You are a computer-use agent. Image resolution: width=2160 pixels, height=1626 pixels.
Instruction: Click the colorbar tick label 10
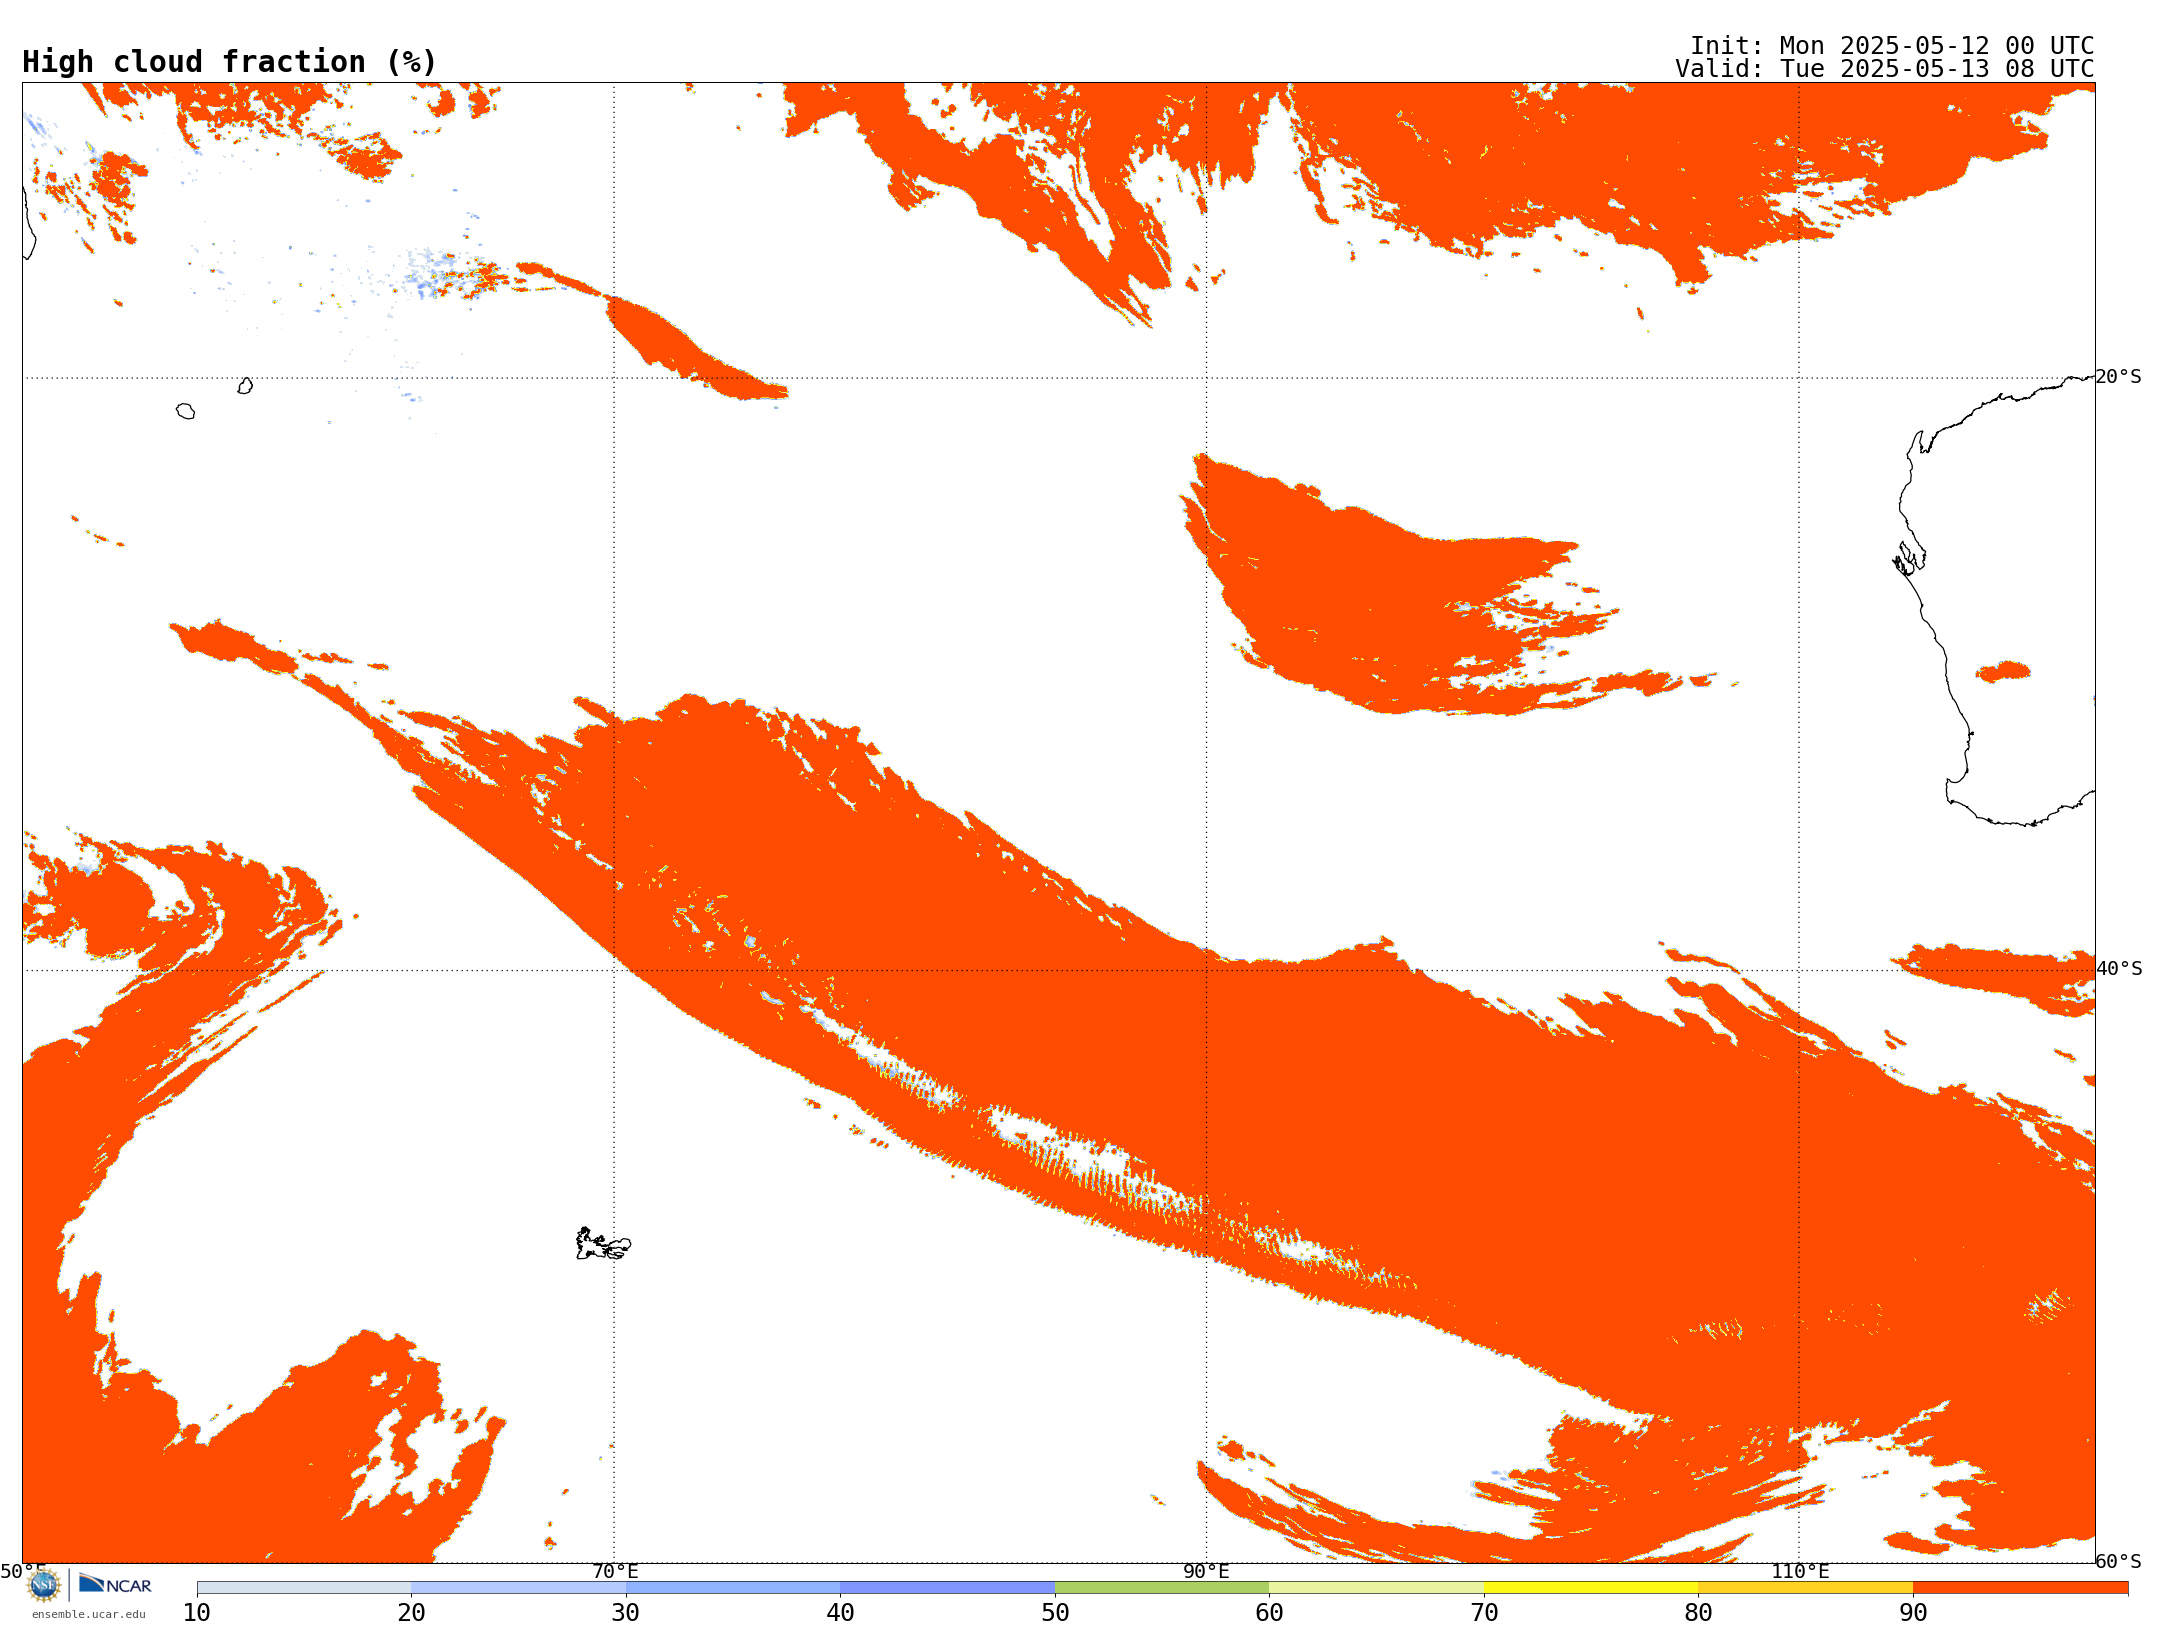[197, 1613]
